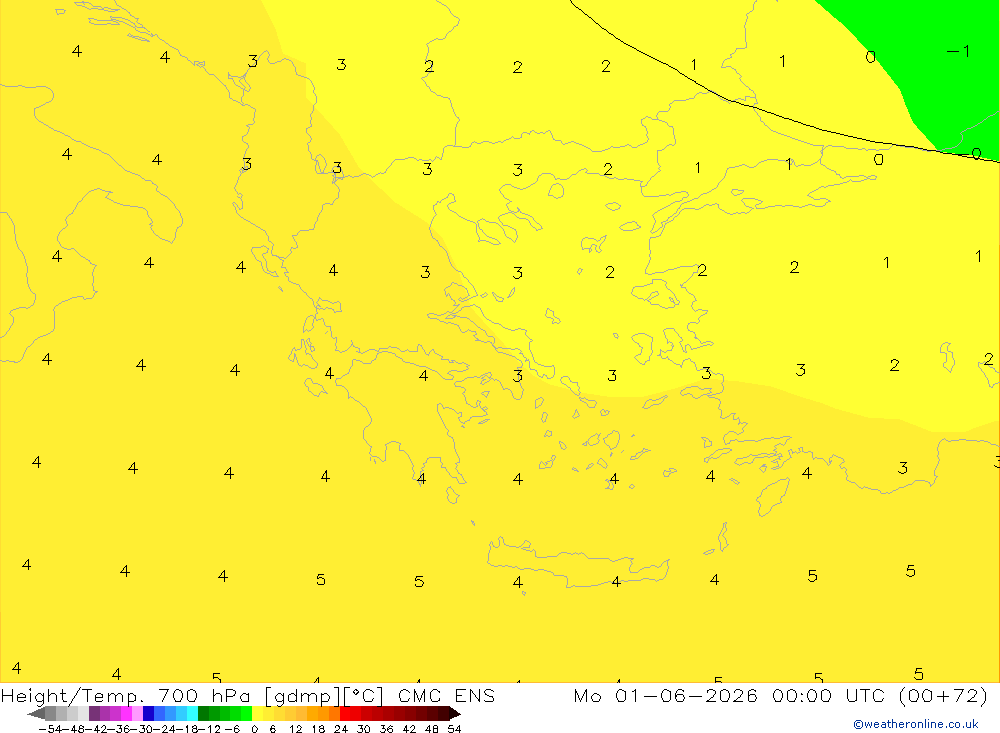The height and width of the screenshot is (733, 1000).
Task: Click the '48' label under the color scale
Action: click(x=431, y=729)
